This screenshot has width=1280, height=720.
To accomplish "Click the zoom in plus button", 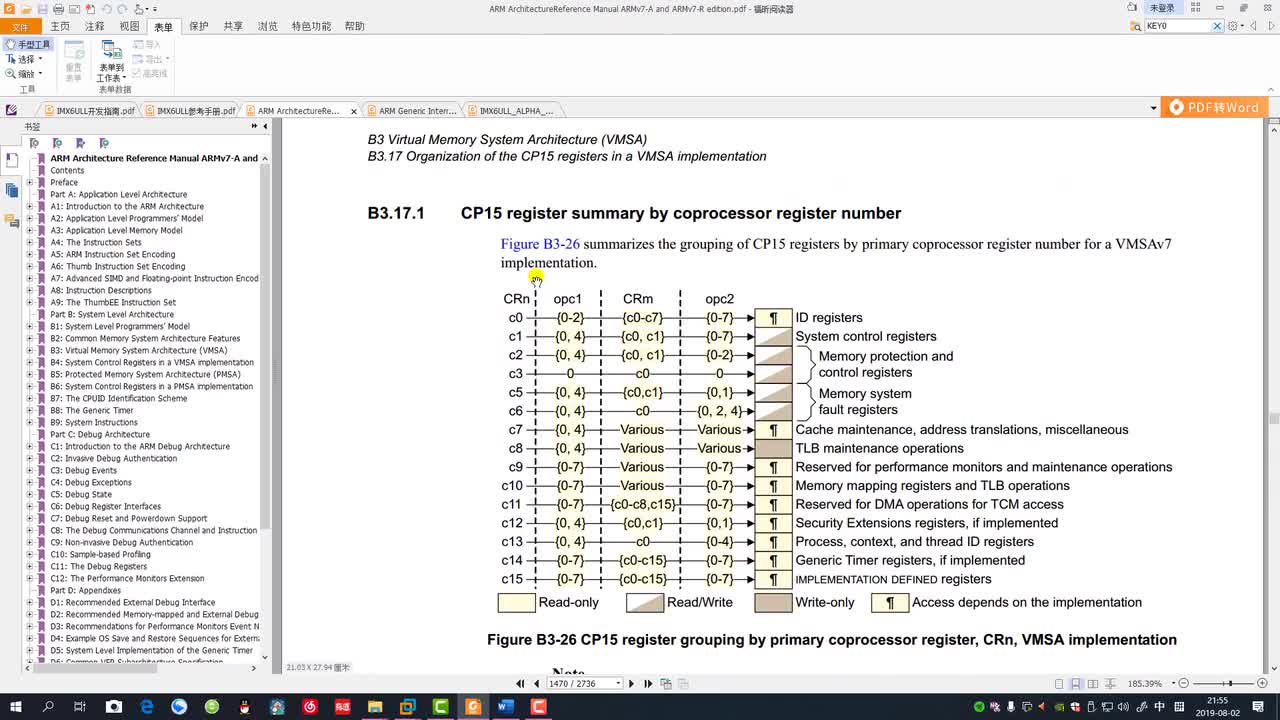I will (1262, 683).
